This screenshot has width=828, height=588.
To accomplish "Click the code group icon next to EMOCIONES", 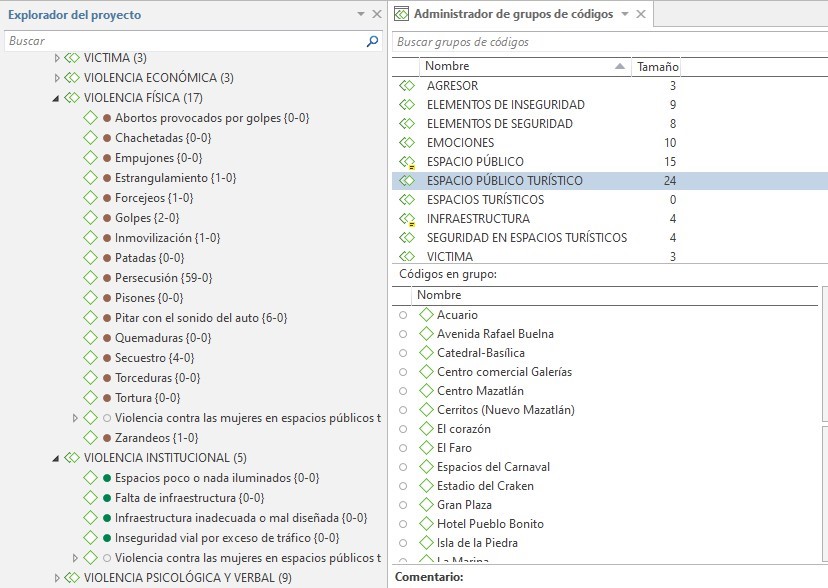I will [406, 142].
